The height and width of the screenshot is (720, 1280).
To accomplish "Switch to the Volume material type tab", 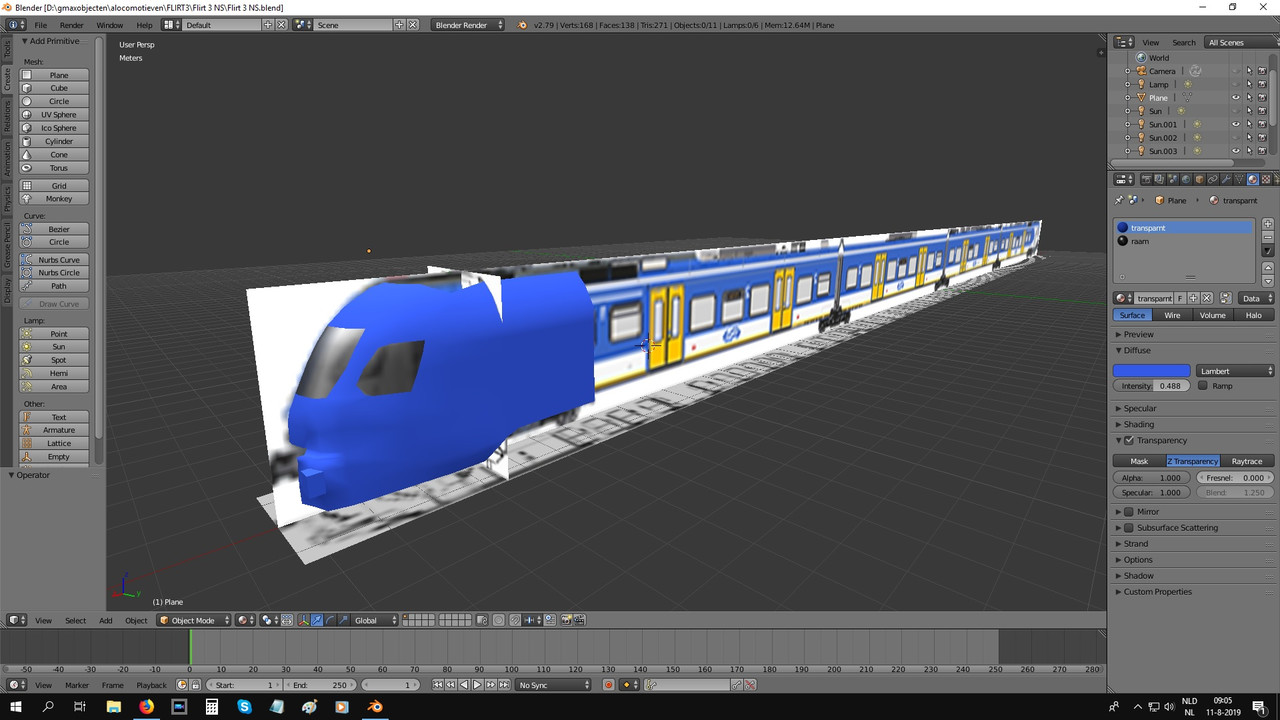I will click(x=1212, y=315).
